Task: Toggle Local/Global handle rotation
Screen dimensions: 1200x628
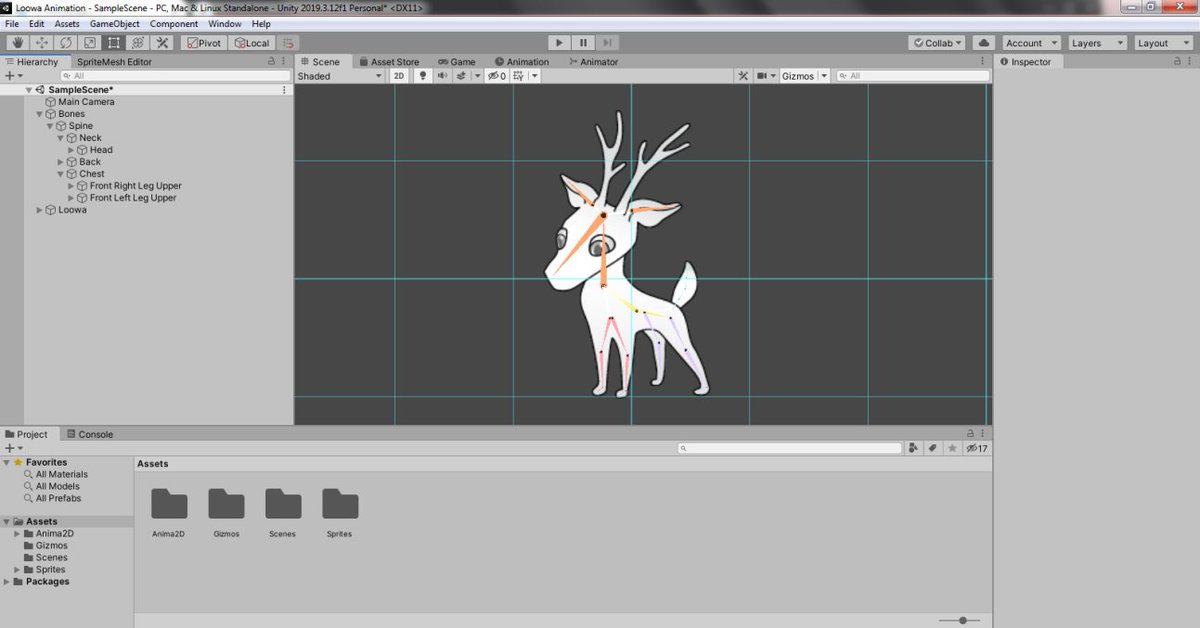Action: pyautogui.click(x=252, y=43)
